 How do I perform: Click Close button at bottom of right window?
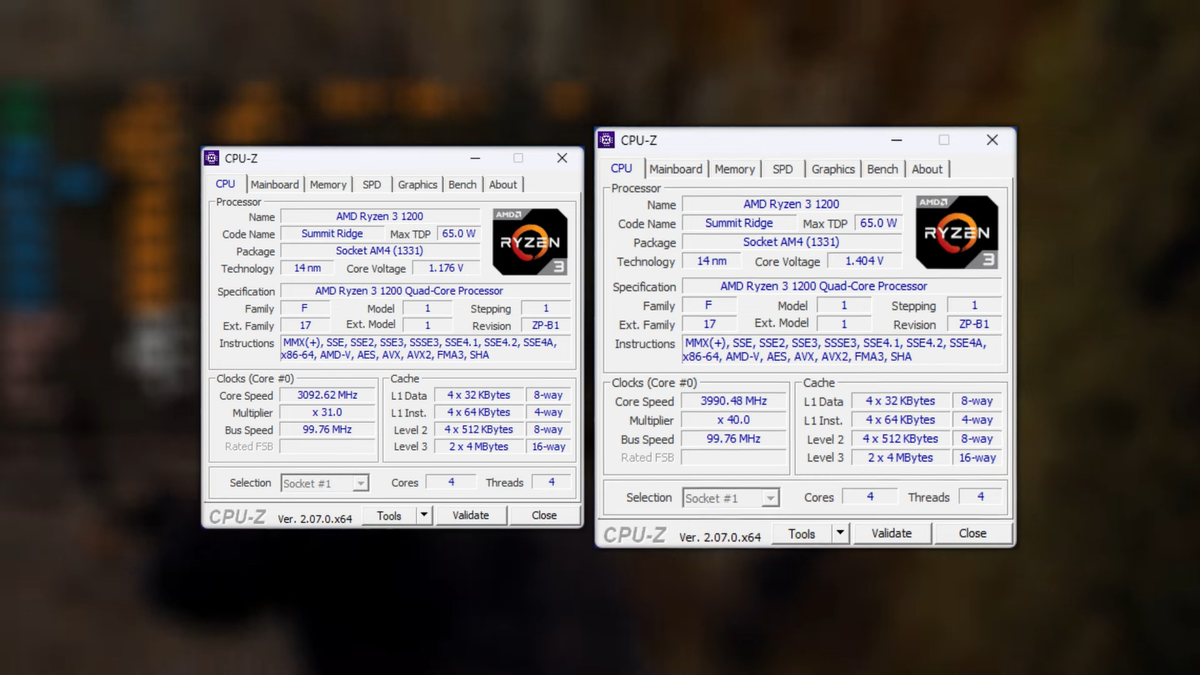(x=973, y=534)
